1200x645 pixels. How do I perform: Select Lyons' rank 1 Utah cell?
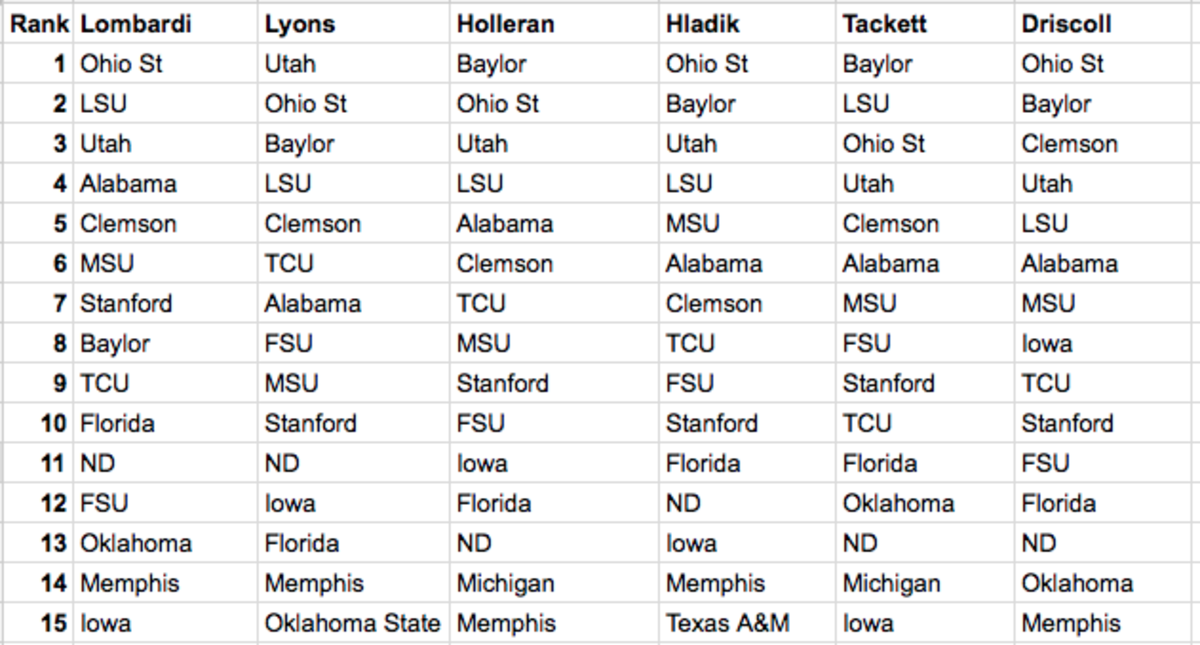[354, 63]
